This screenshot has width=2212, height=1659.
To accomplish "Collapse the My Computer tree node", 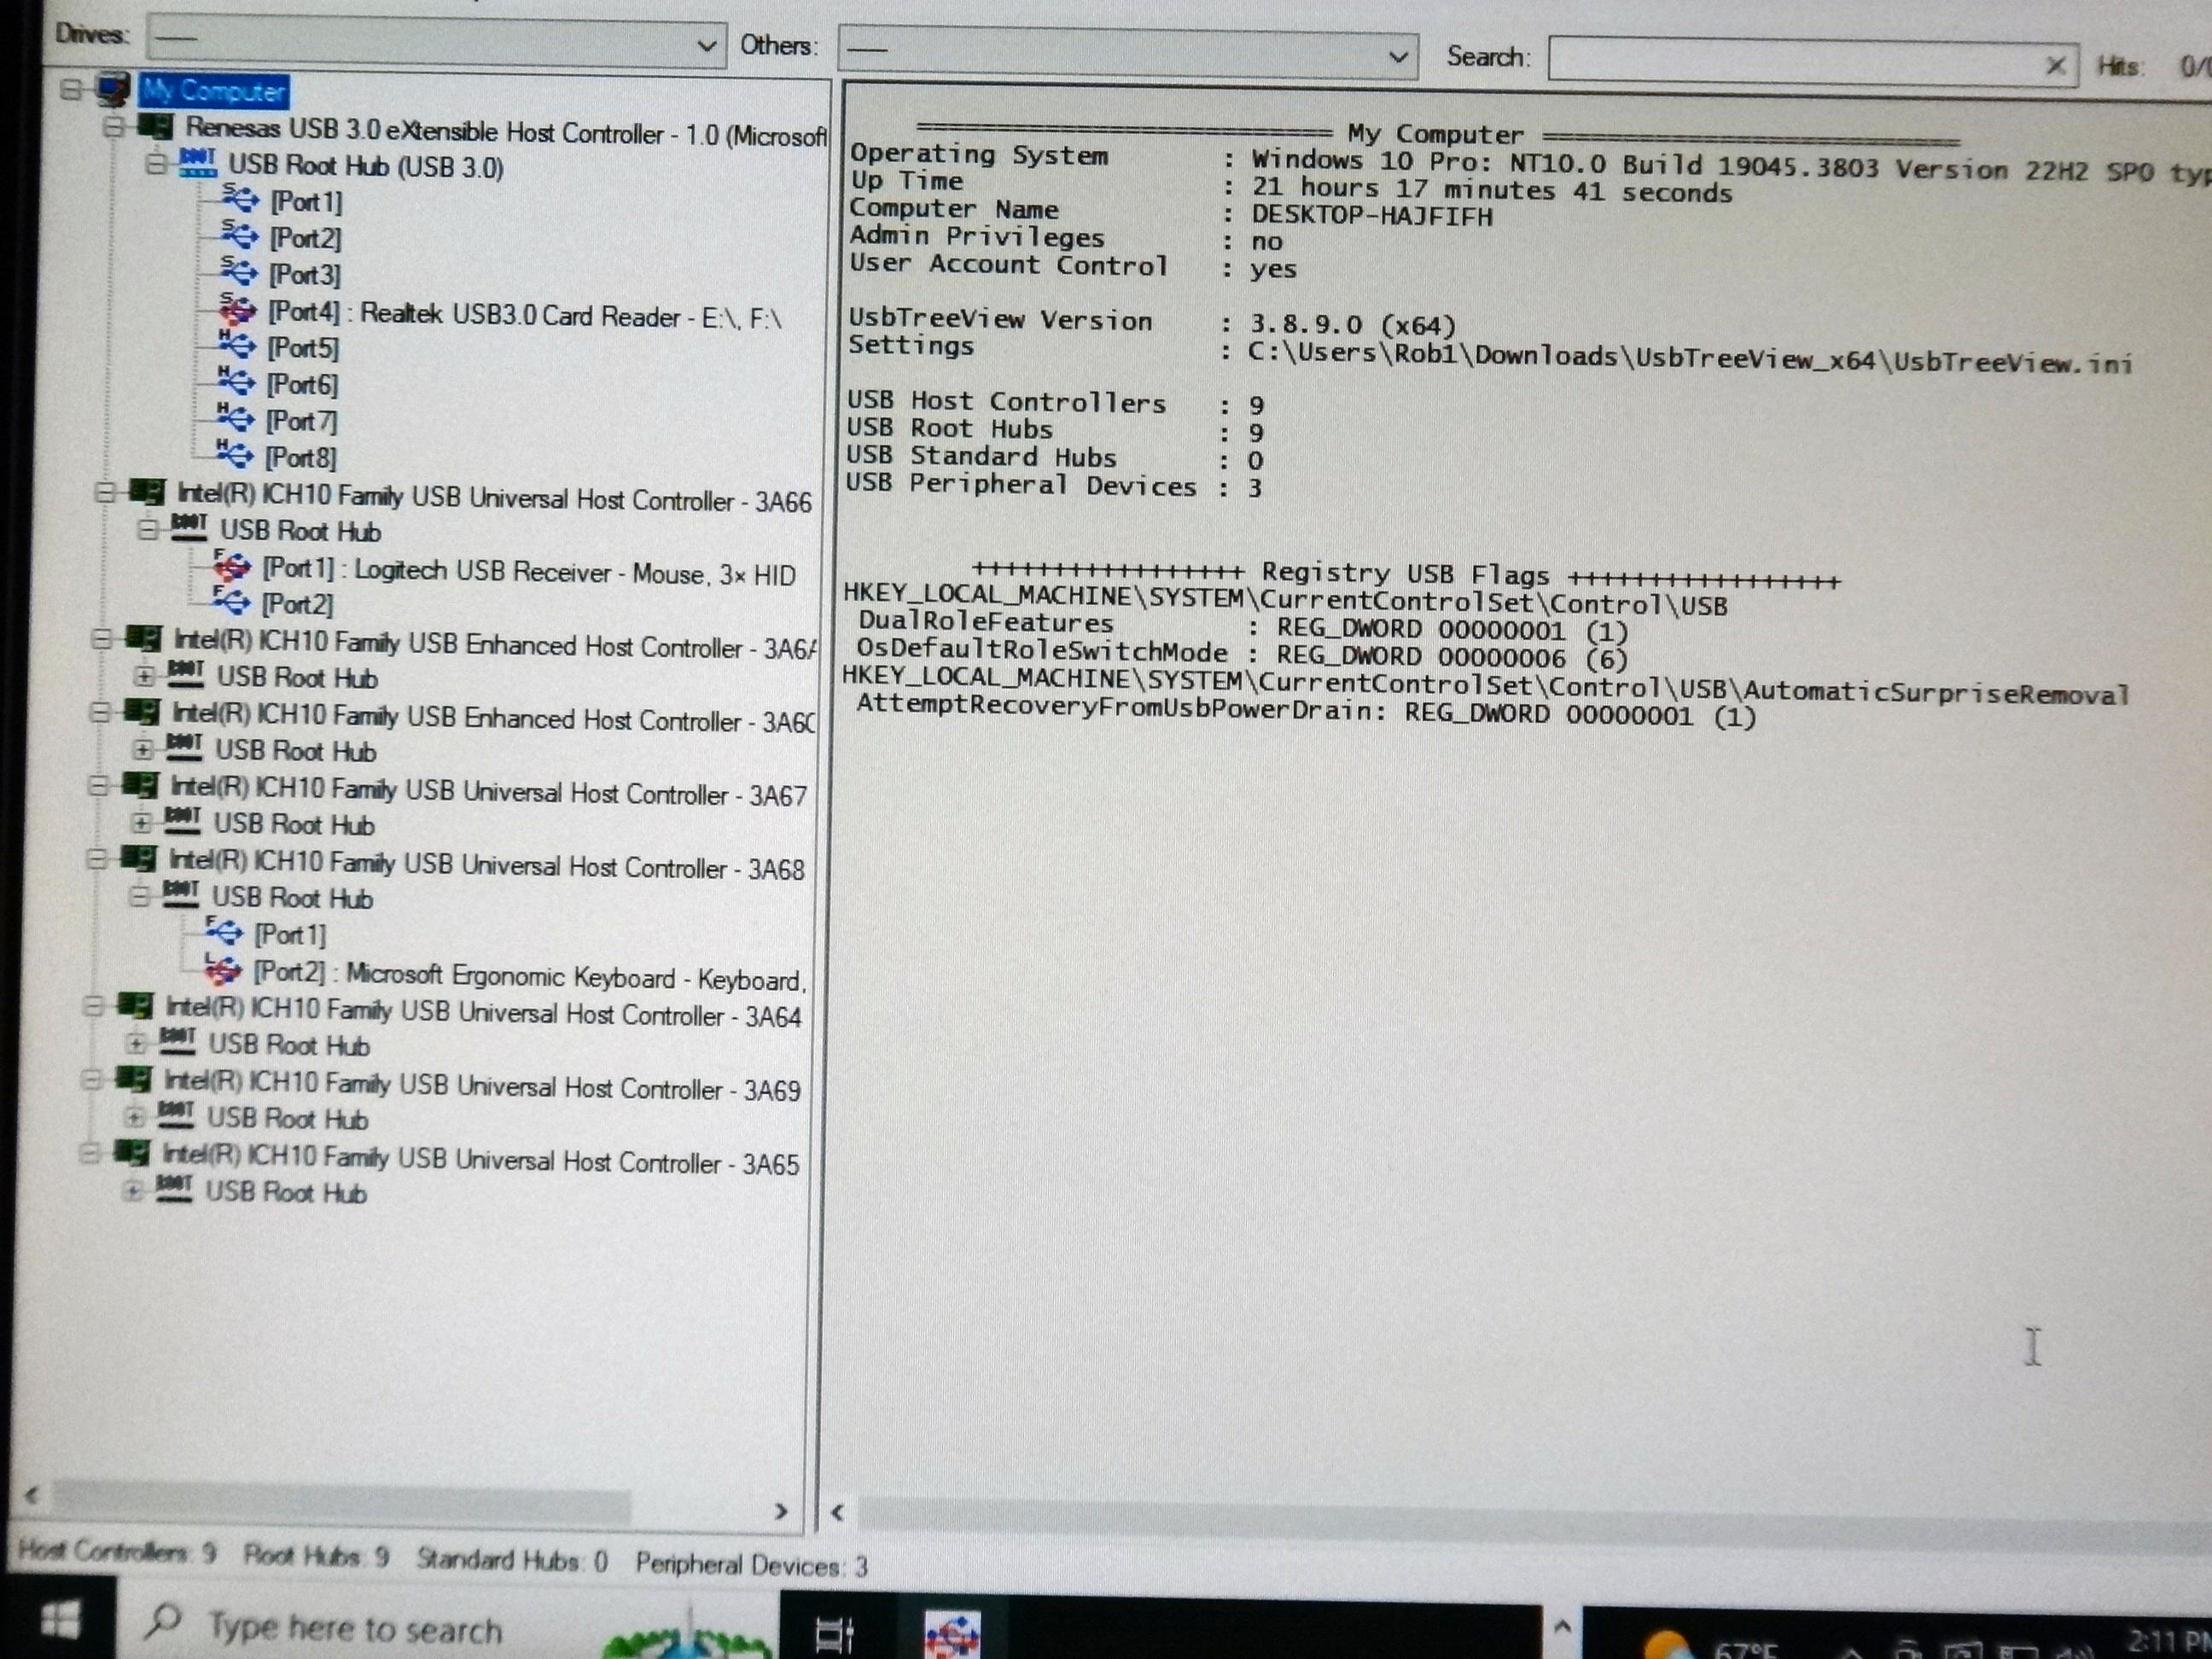I will pyautogui.click(x=70, y=90).
